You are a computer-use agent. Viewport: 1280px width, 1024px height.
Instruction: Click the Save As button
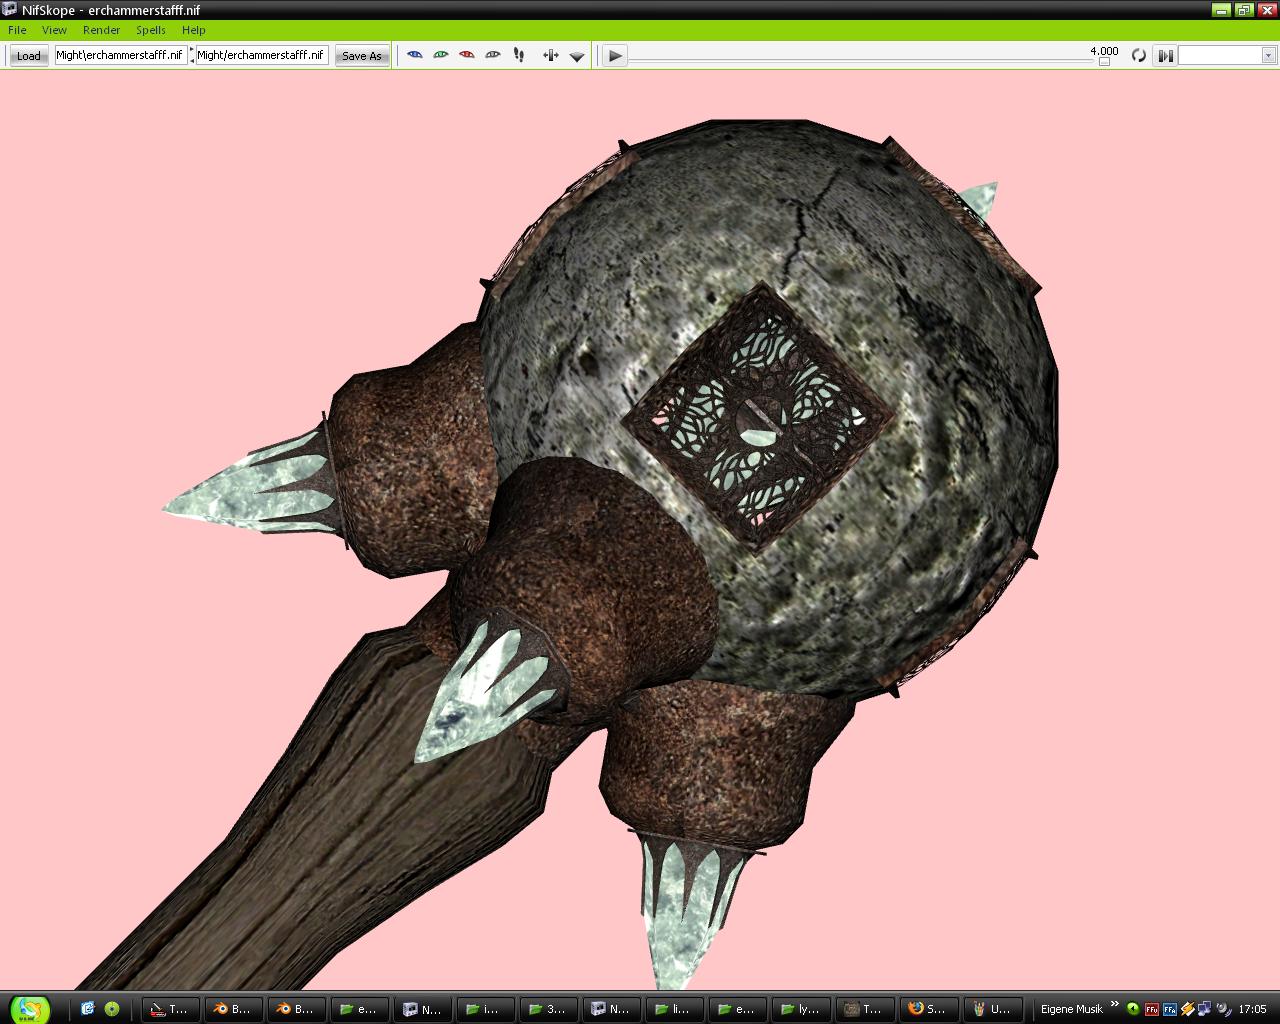pos(361,56)
